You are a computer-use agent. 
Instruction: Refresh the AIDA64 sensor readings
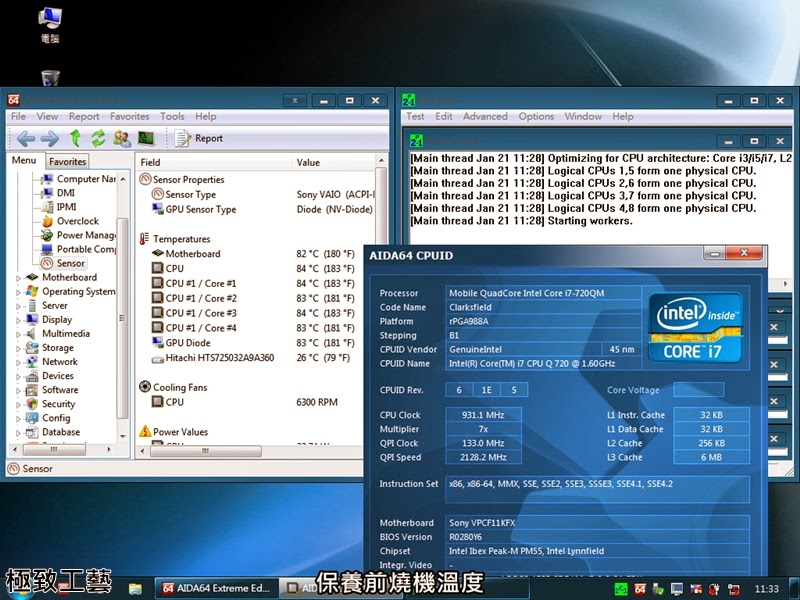pyautogui.click(x=98, y=138)
